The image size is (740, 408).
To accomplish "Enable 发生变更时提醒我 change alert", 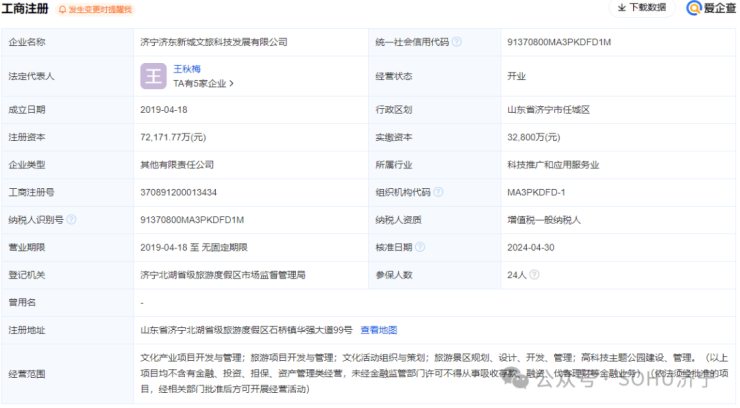I will tap(94, 9).
